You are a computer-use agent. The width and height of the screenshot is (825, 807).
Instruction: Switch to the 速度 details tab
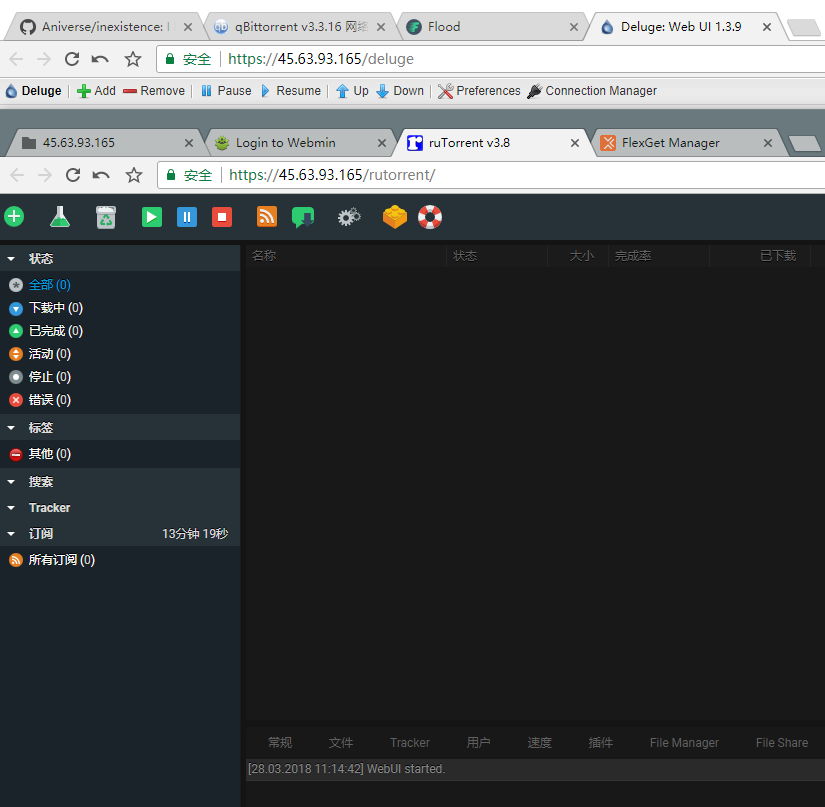click(539, 743)
